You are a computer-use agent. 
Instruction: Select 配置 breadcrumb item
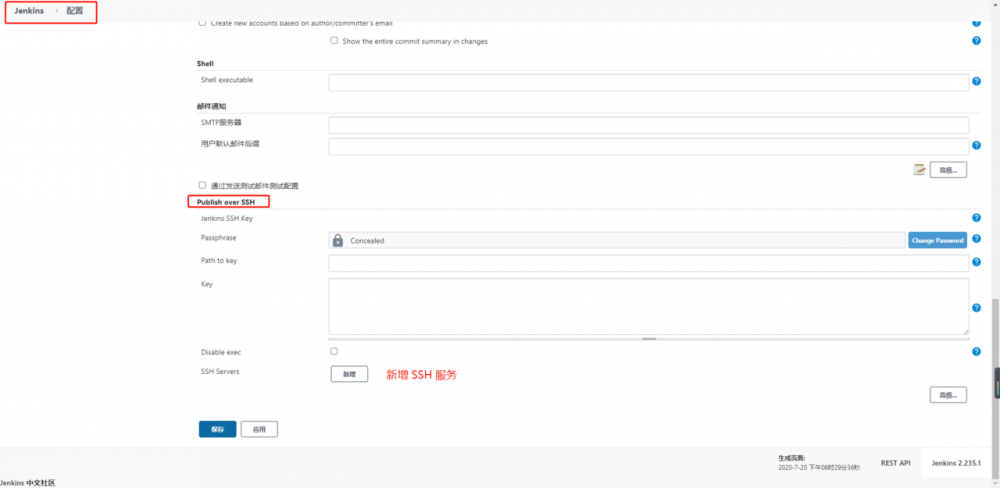(75, 11)
